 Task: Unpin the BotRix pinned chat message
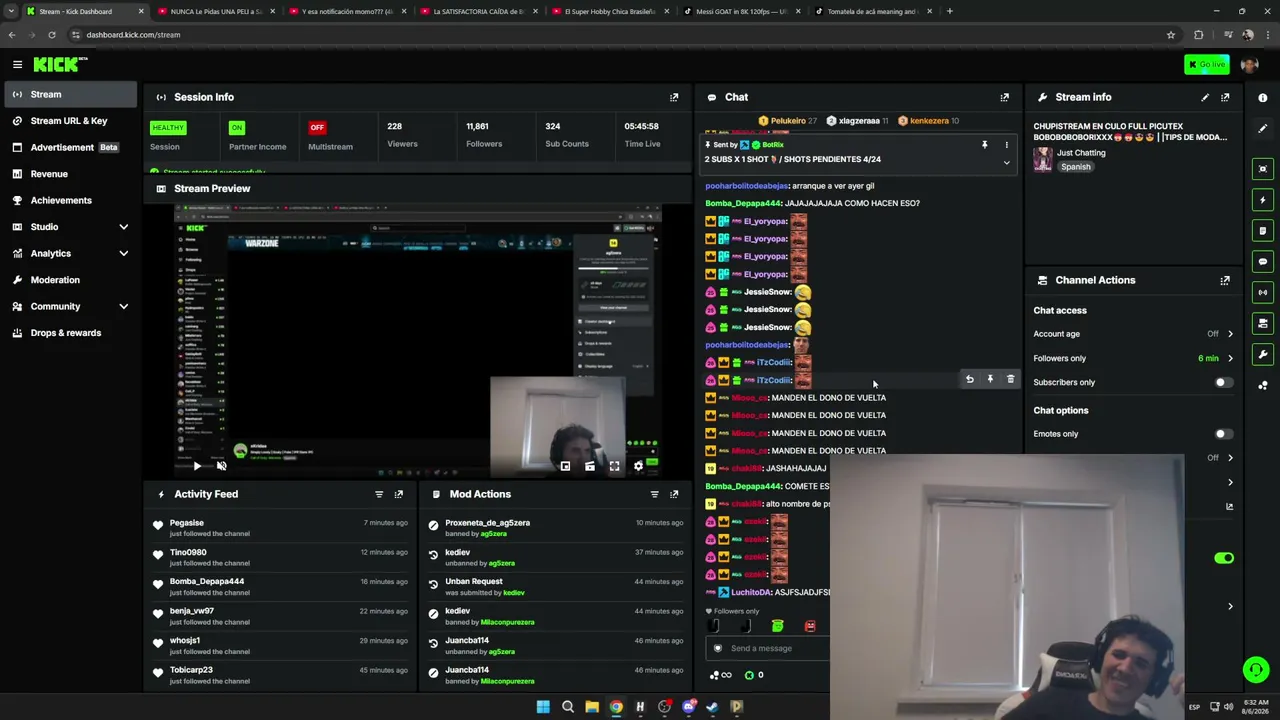[984, 145]
